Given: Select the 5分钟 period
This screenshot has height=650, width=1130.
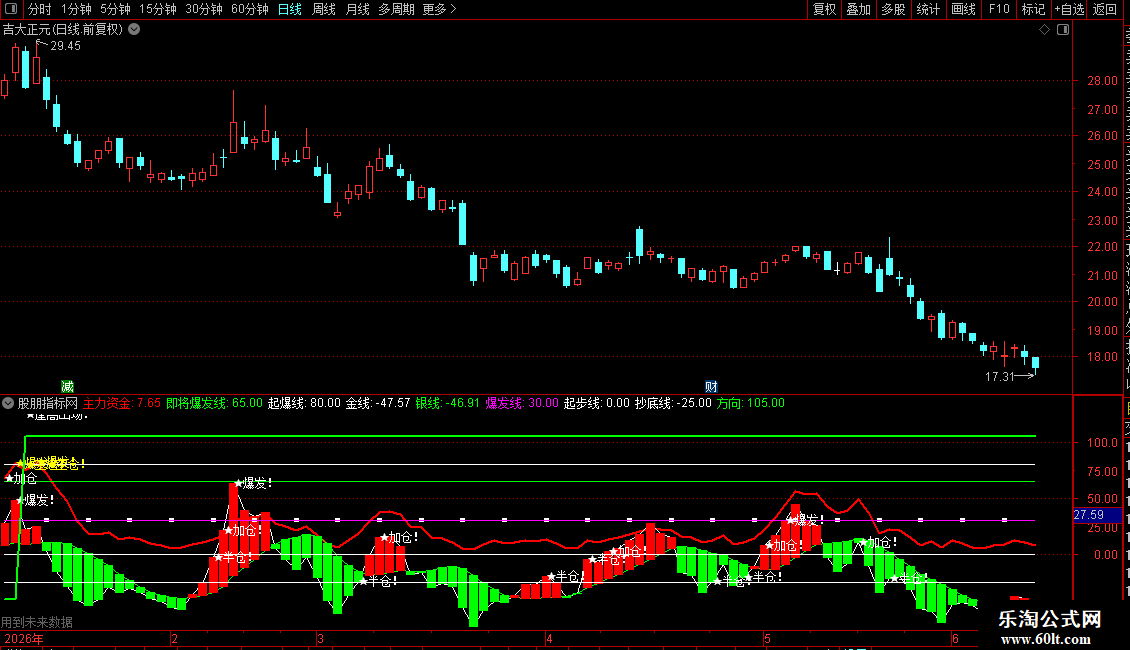Looking at the screenshot, I should click(x=115, y=9).
